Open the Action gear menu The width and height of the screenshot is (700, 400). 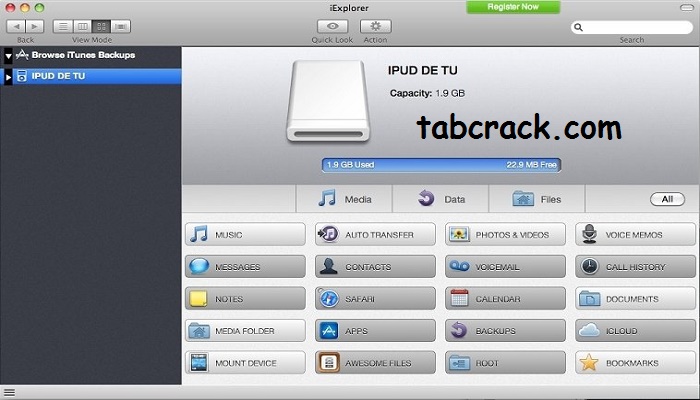tap(375, 26)
